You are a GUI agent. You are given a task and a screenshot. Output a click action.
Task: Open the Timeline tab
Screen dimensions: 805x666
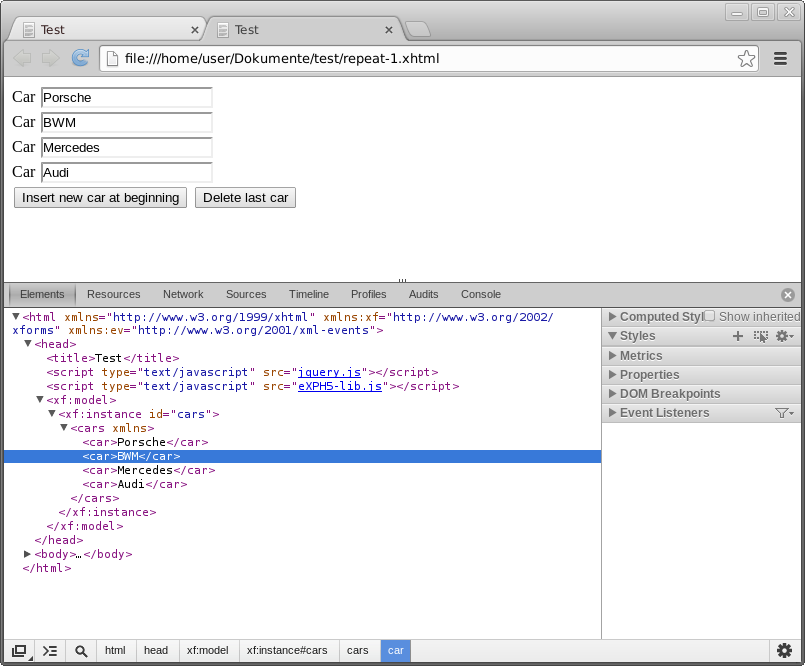pos(309,294)
